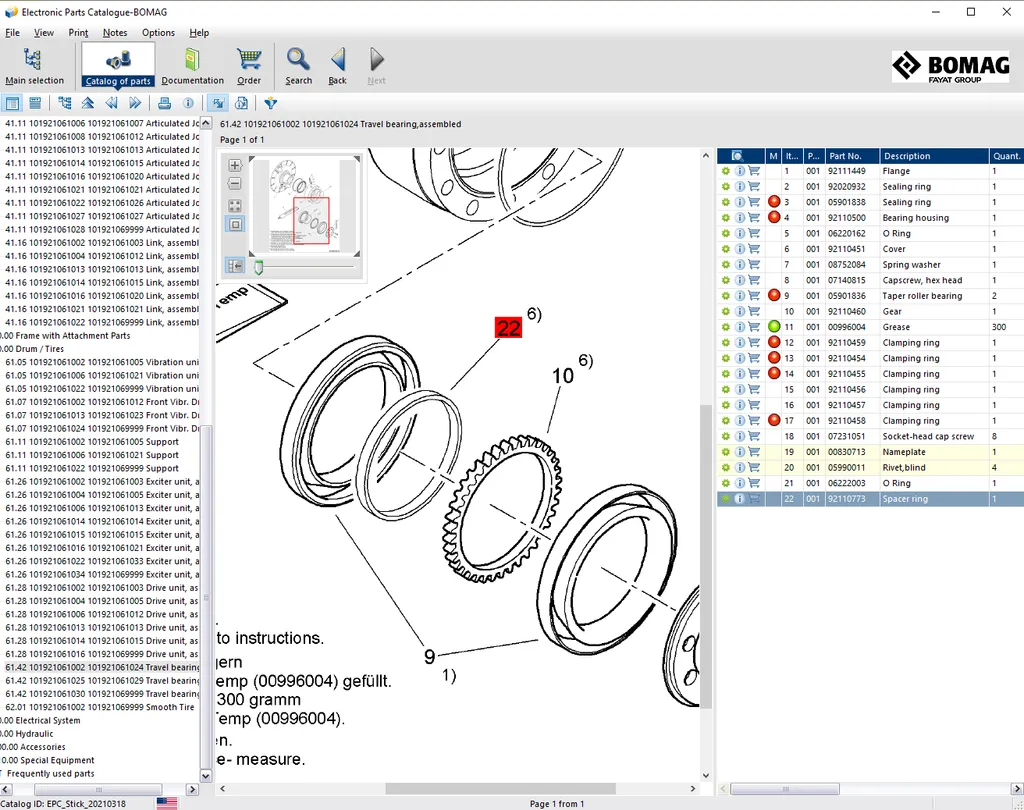The height and width of the screenshot is (810, 1024).
Task: Click the M column header
Action: point(773,155)
